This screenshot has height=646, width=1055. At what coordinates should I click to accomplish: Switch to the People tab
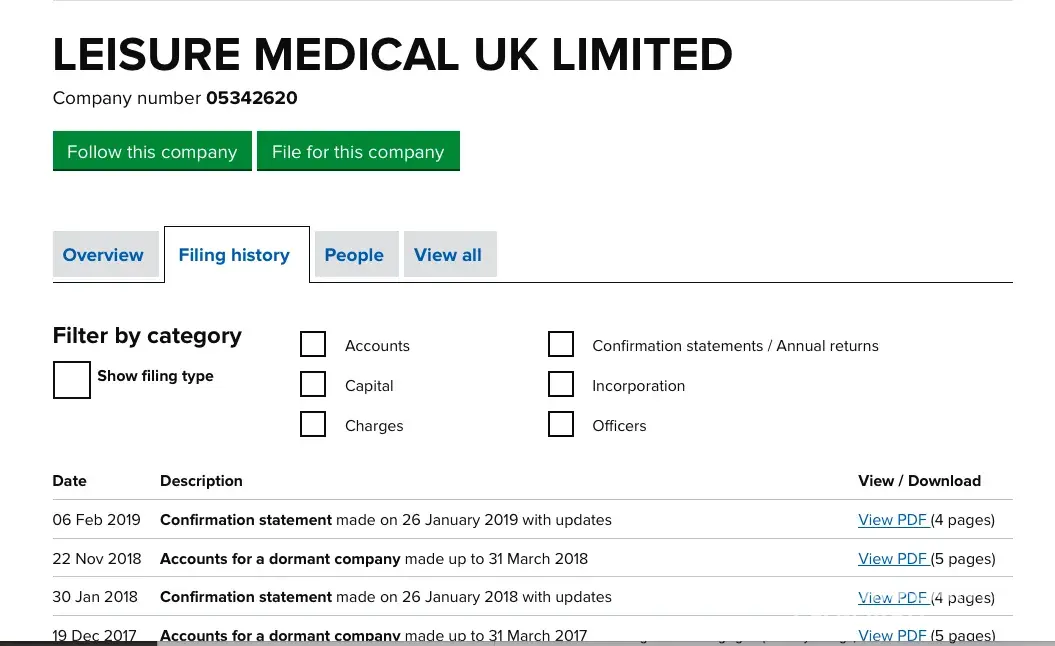coord(354,255)
